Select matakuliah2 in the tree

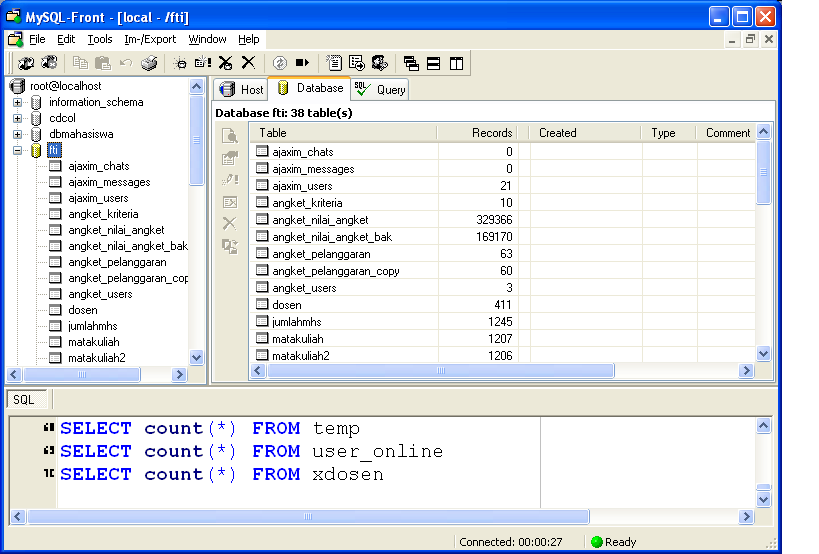tap(97, 358)
